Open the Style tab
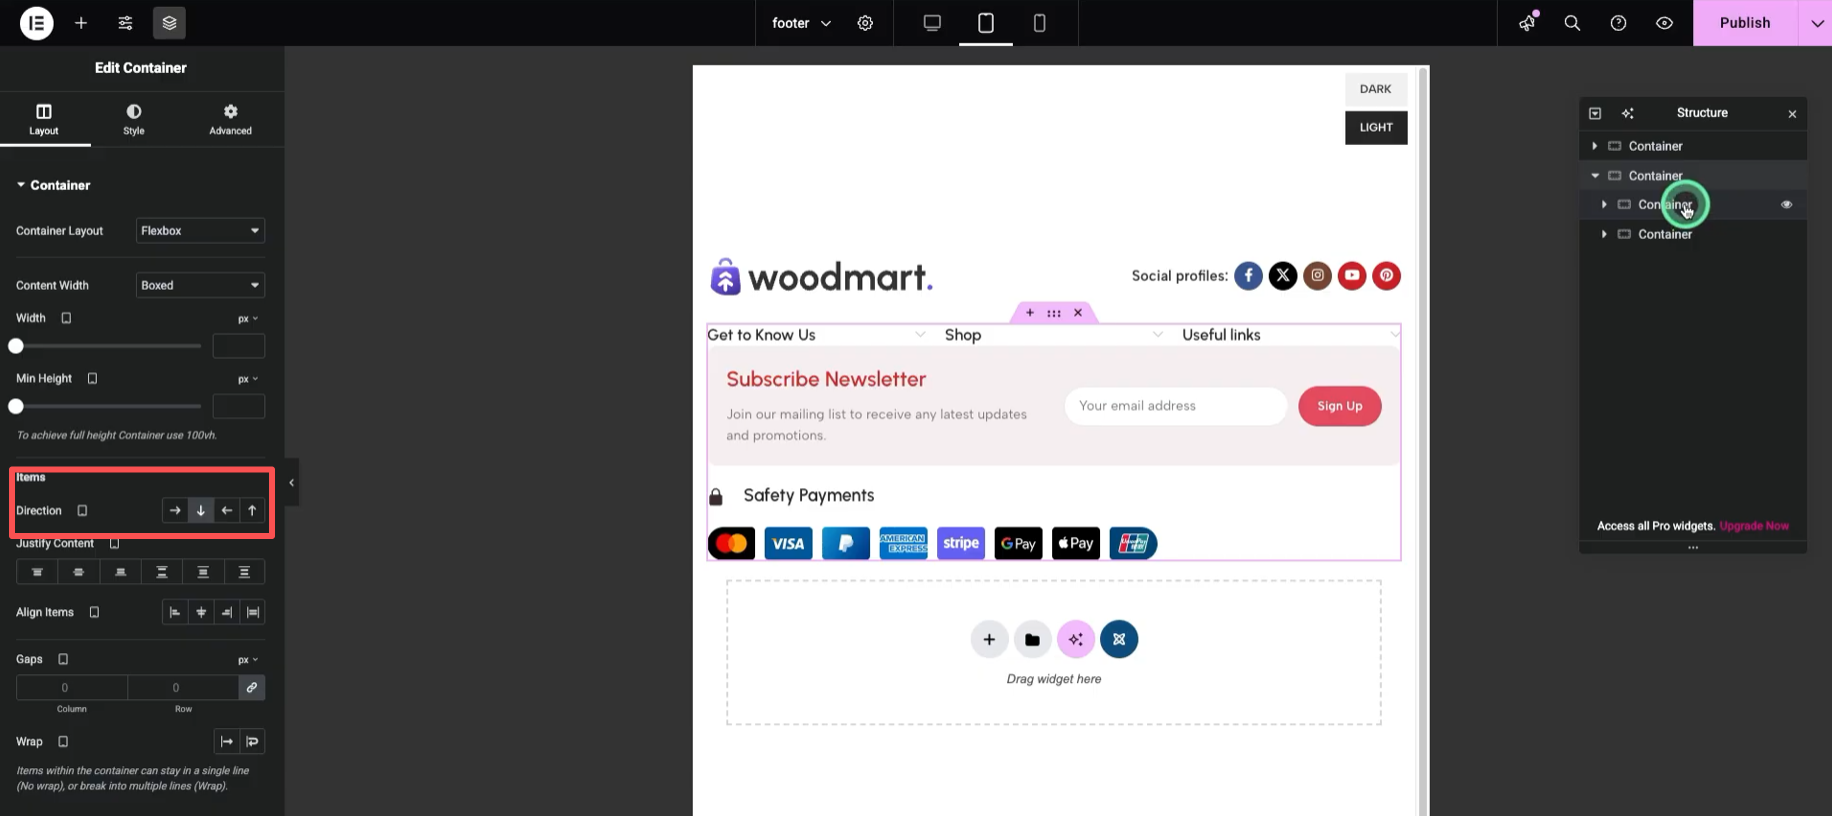The width and height of the screenshot is (1832, 816). point(134,119)
